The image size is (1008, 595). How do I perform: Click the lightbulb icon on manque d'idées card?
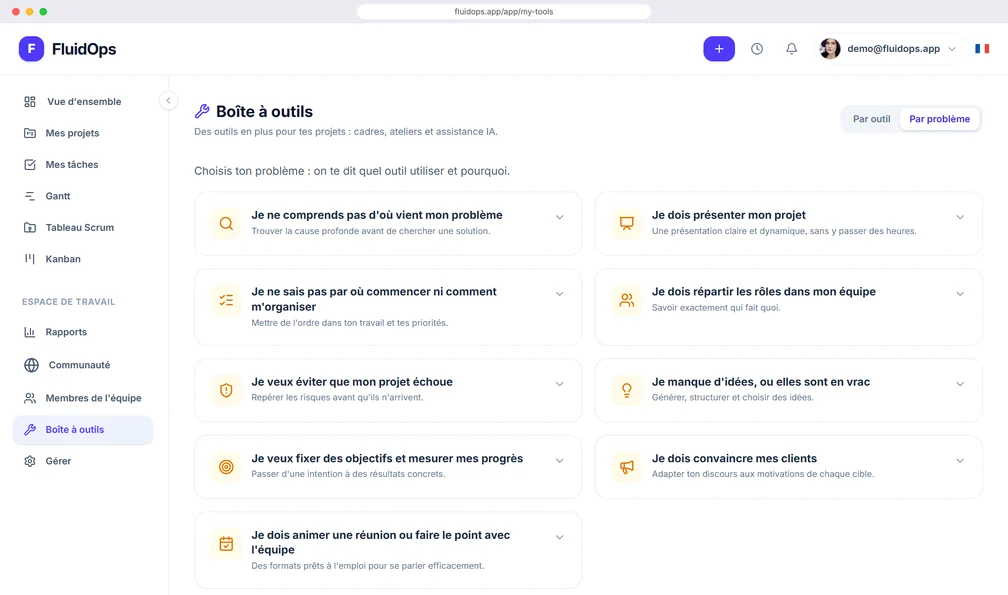pos(627,390)
